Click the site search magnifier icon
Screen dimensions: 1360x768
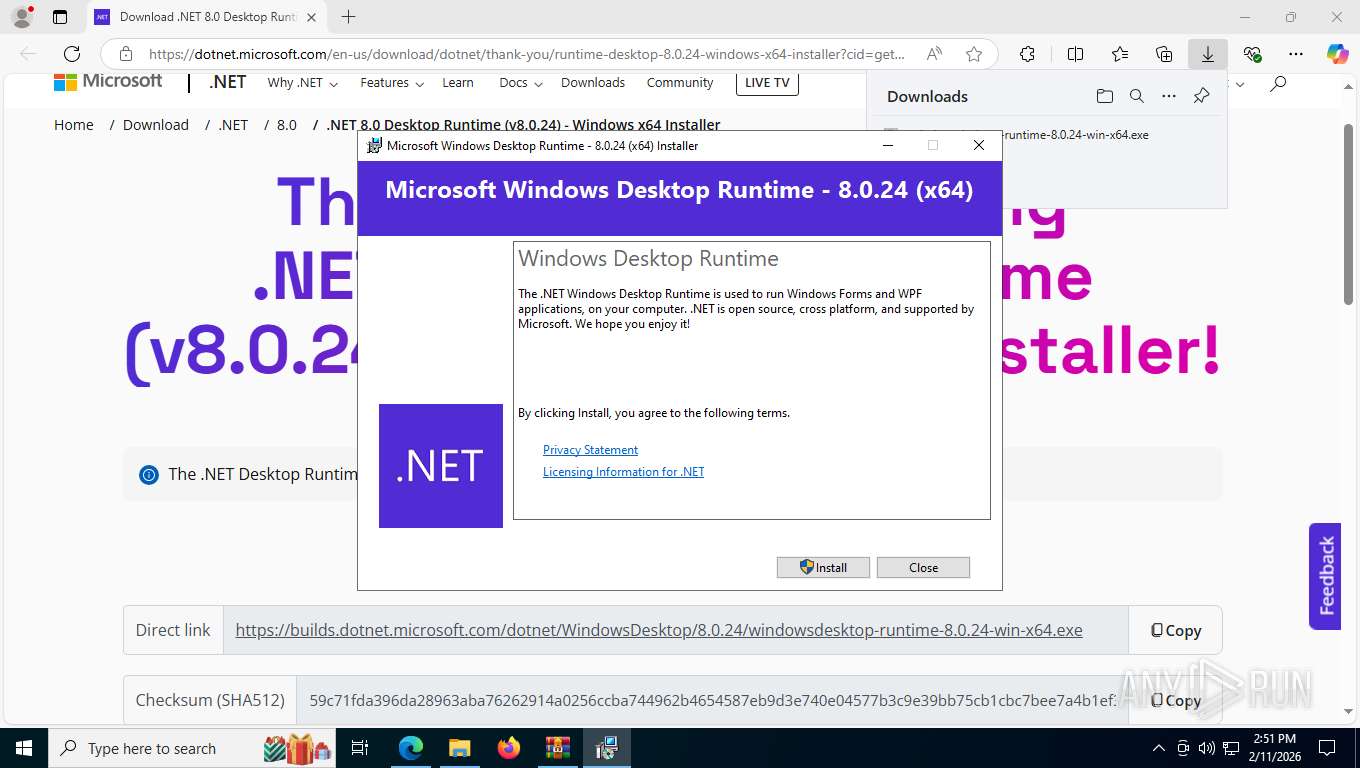(x=1277, y=84)
